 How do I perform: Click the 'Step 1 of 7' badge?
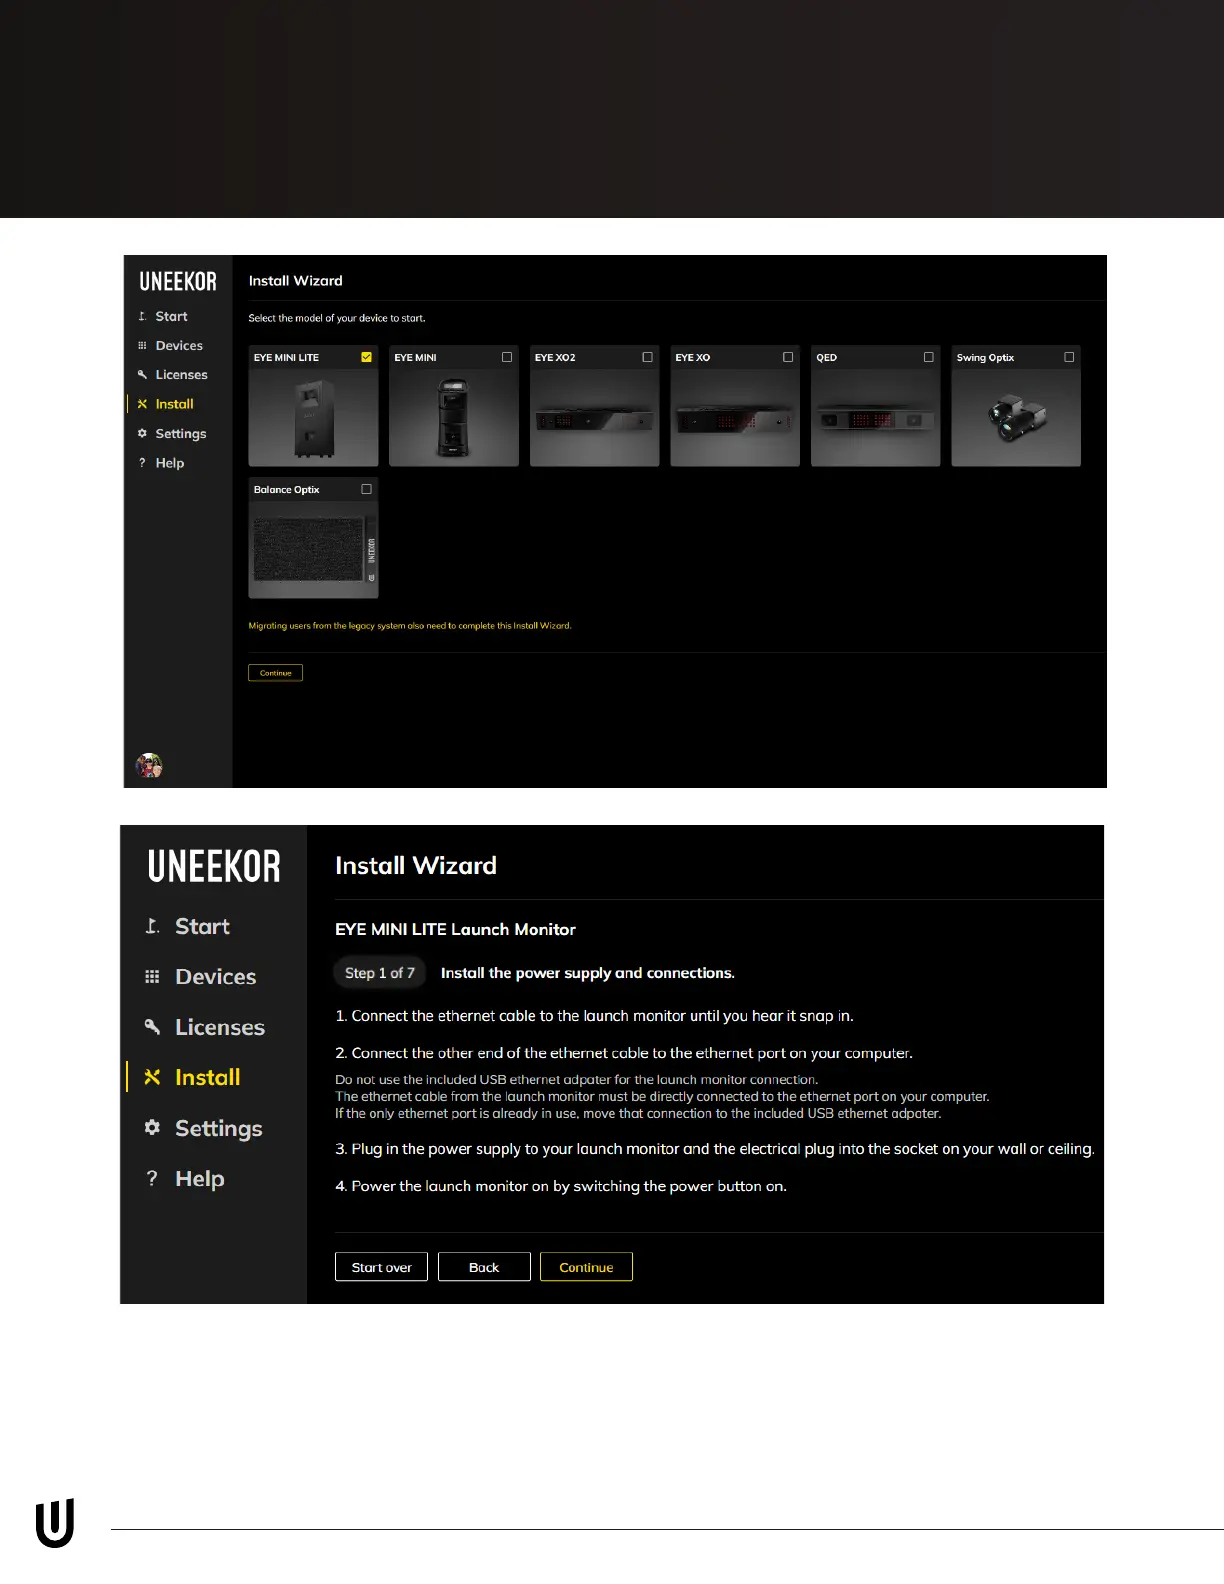(x=380, y=973)
